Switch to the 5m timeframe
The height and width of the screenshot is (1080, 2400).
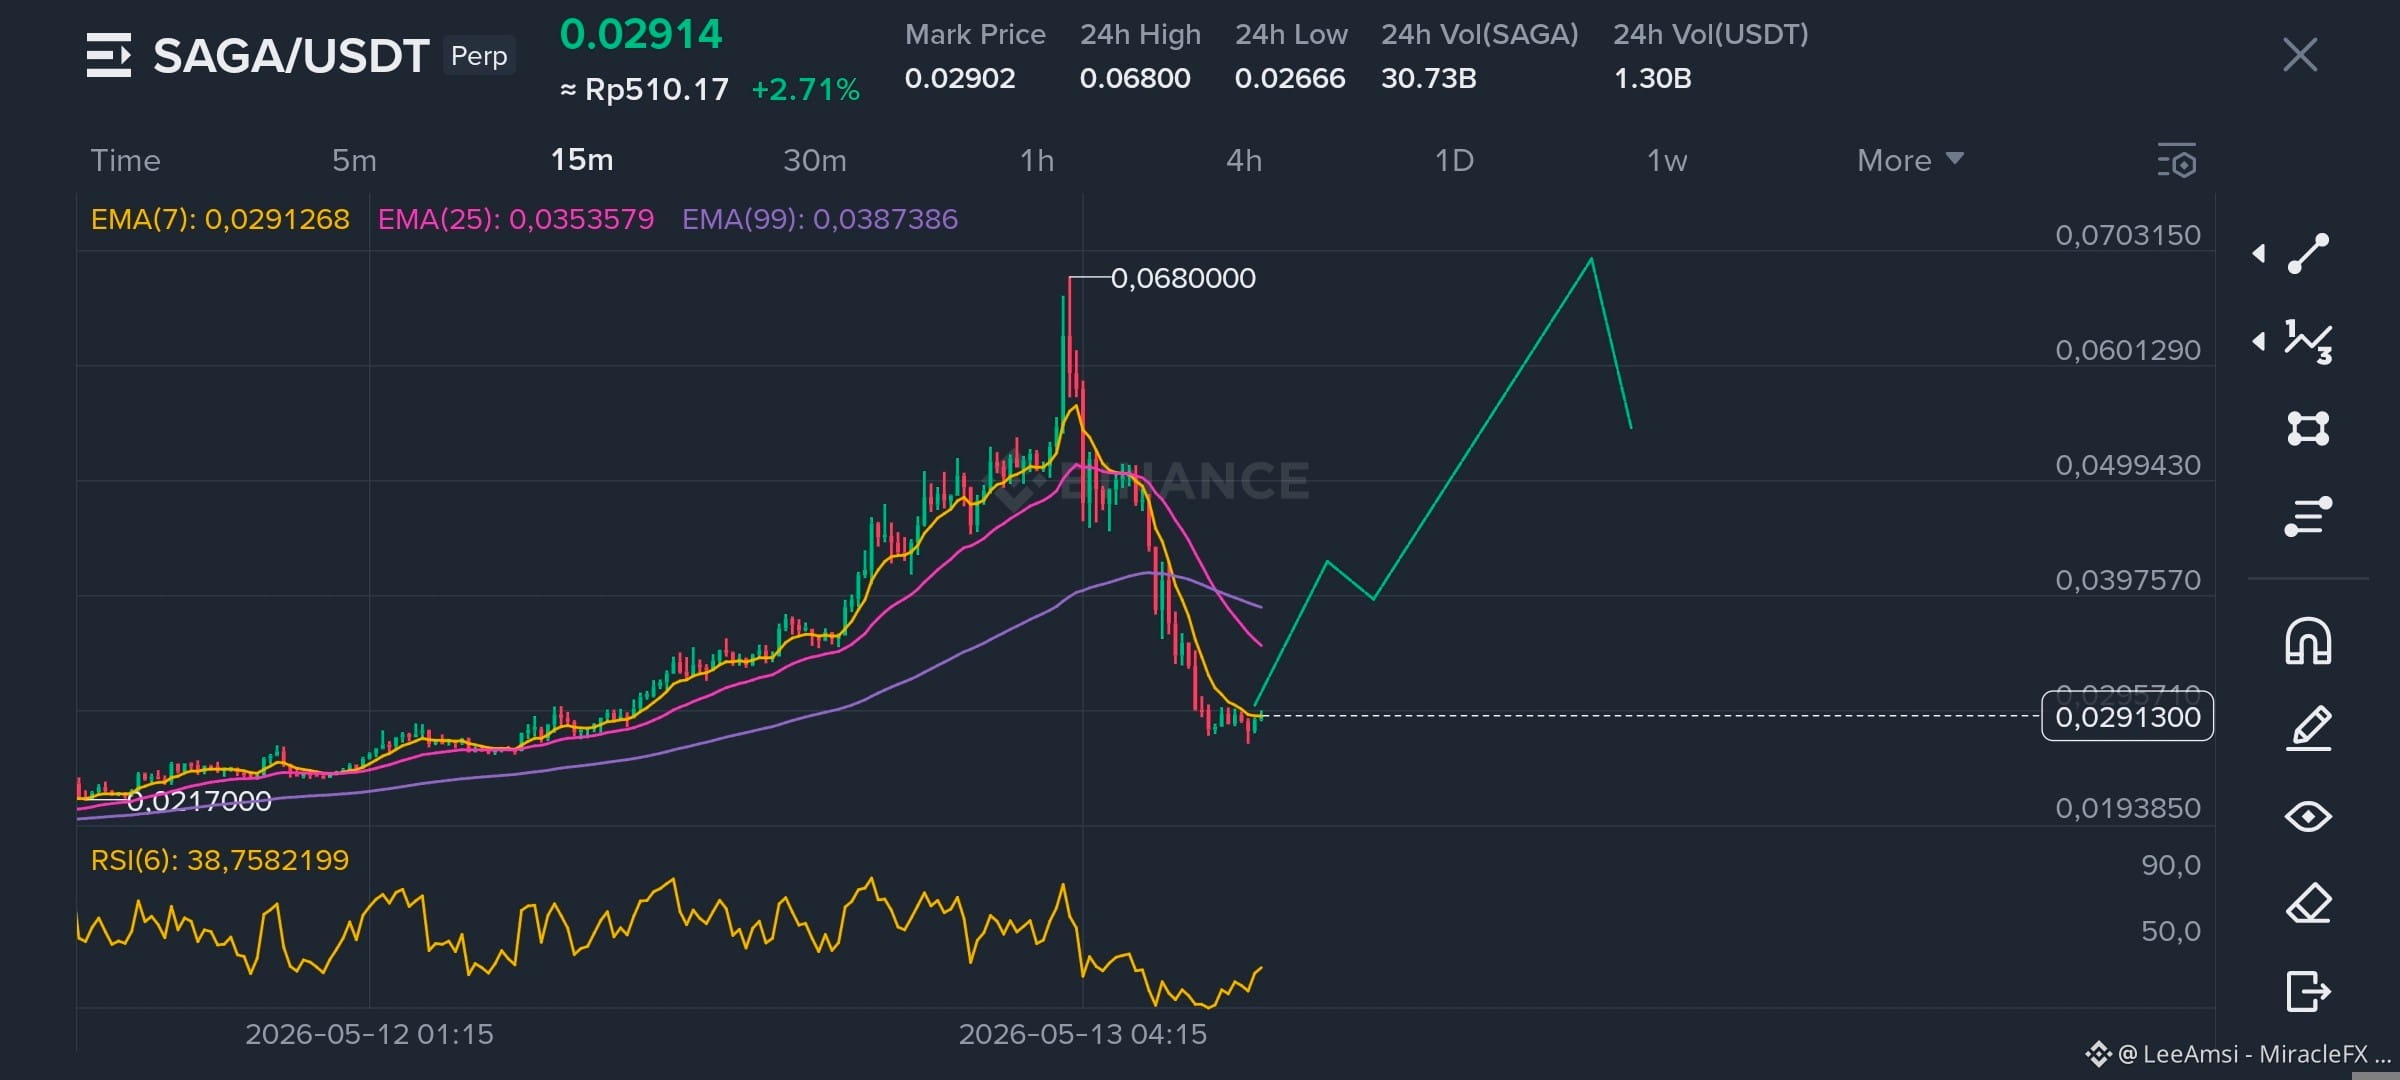click(x=354, y=160)
